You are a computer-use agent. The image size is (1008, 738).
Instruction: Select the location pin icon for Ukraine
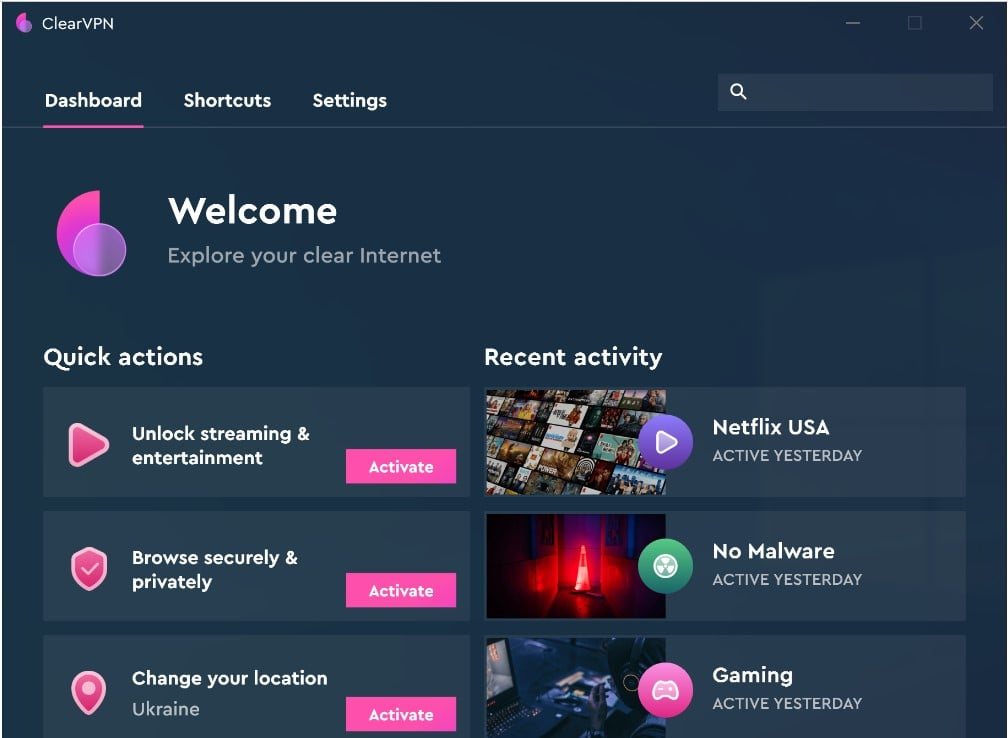[88, 692]
